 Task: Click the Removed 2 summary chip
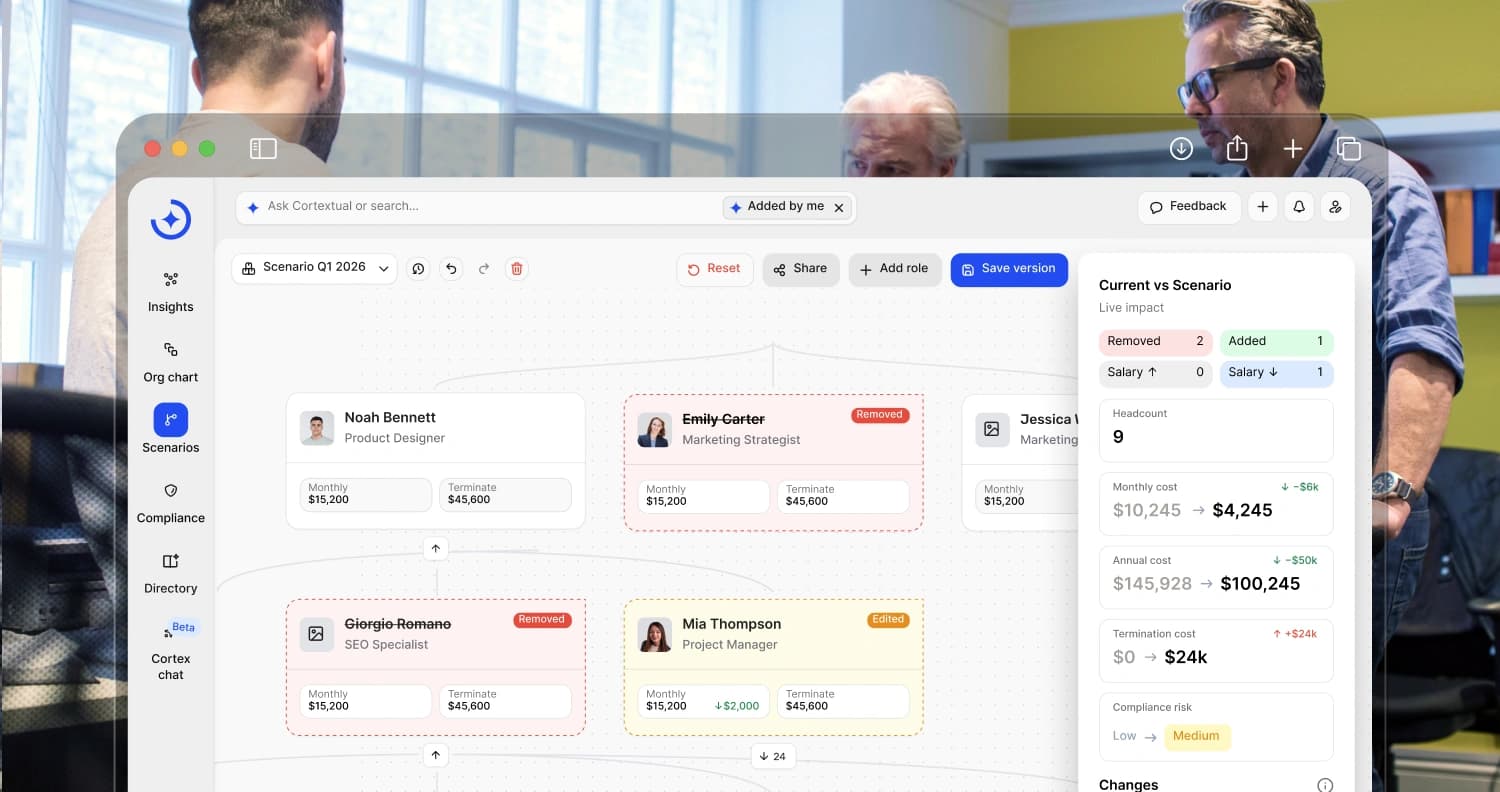(1156, 342)
